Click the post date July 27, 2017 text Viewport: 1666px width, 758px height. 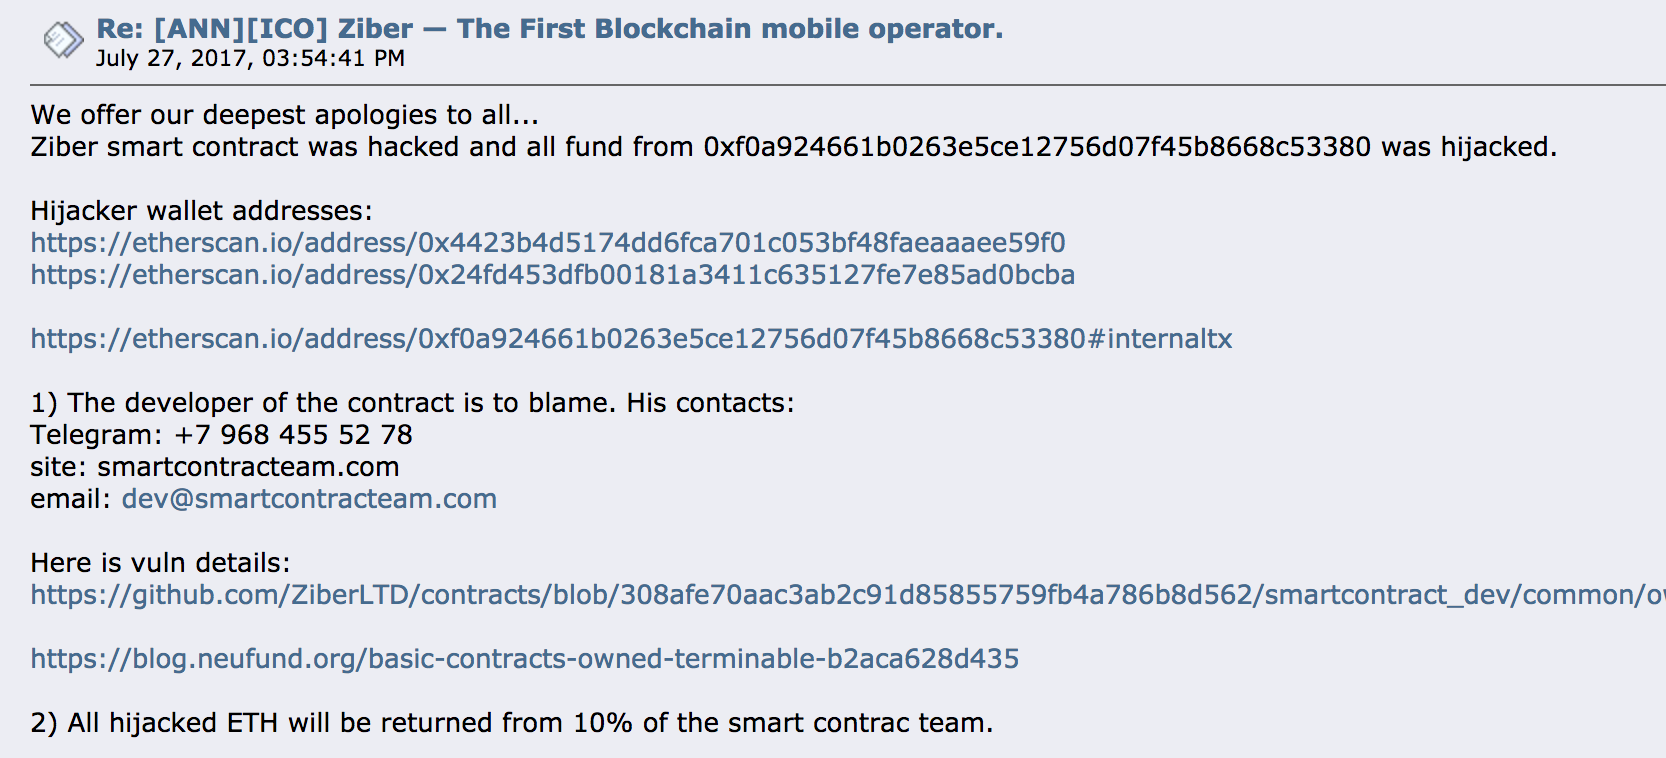[250, 58]
